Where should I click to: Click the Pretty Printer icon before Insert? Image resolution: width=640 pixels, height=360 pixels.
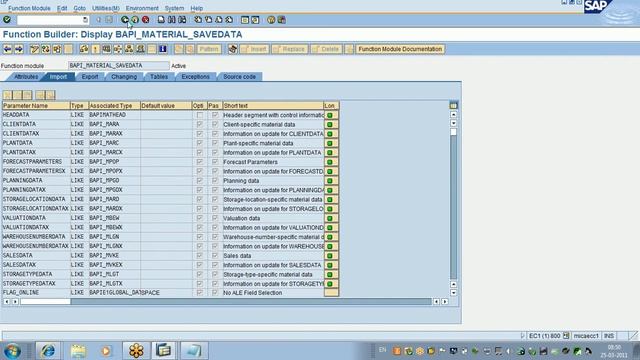click(233, 49)
